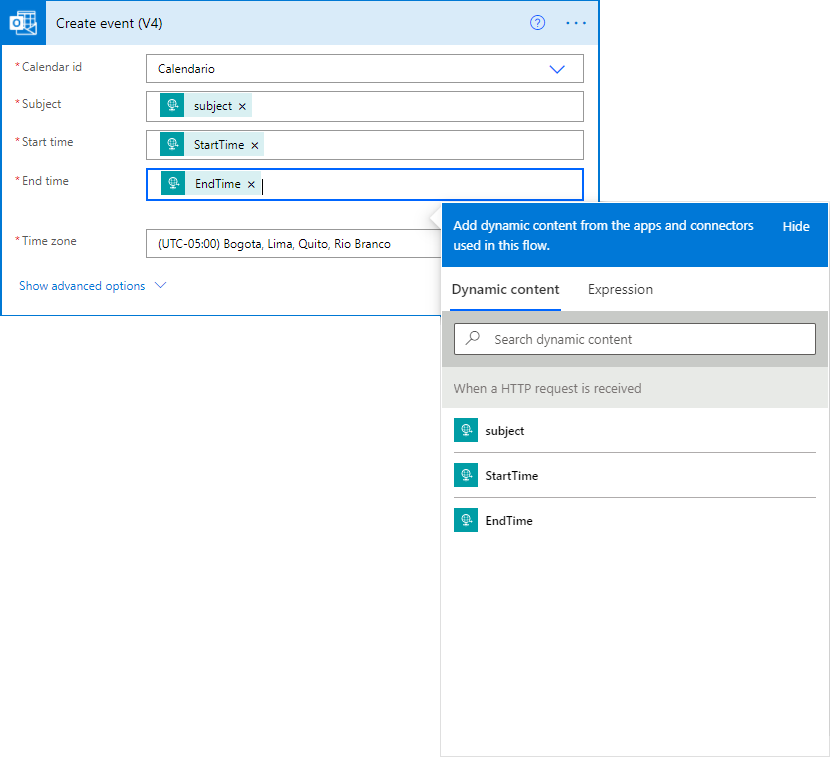Image resolution: width=830 pixels, height=757 pixels.
Task: Click the StartTime token icon in Start time field
Action: [172, 145]
